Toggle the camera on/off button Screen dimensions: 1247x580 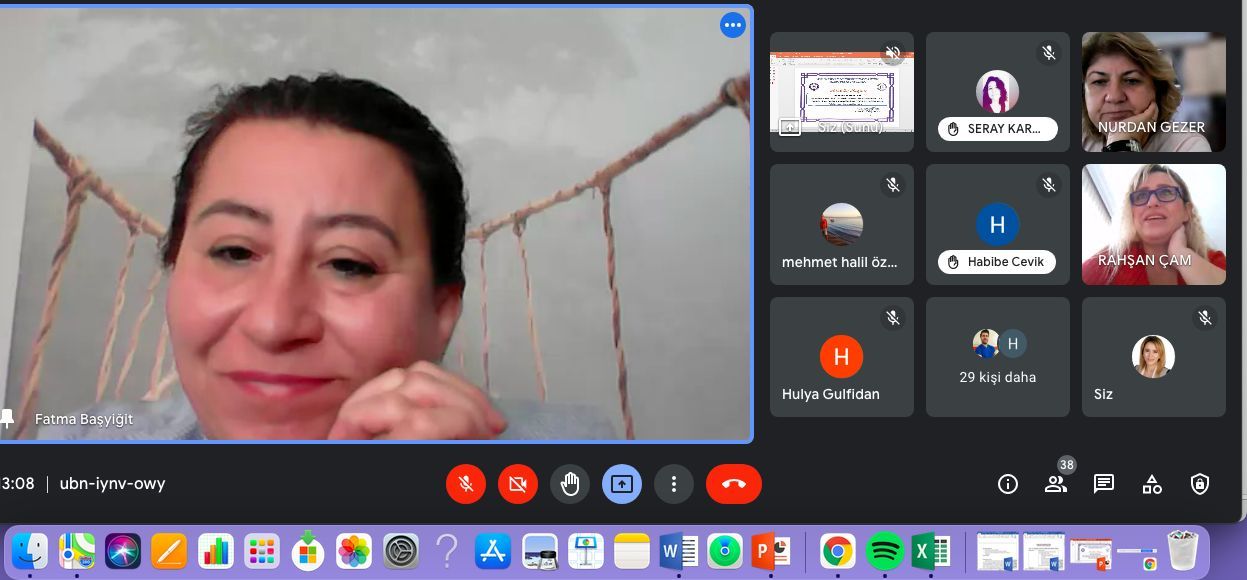click(x=517, y=484)
